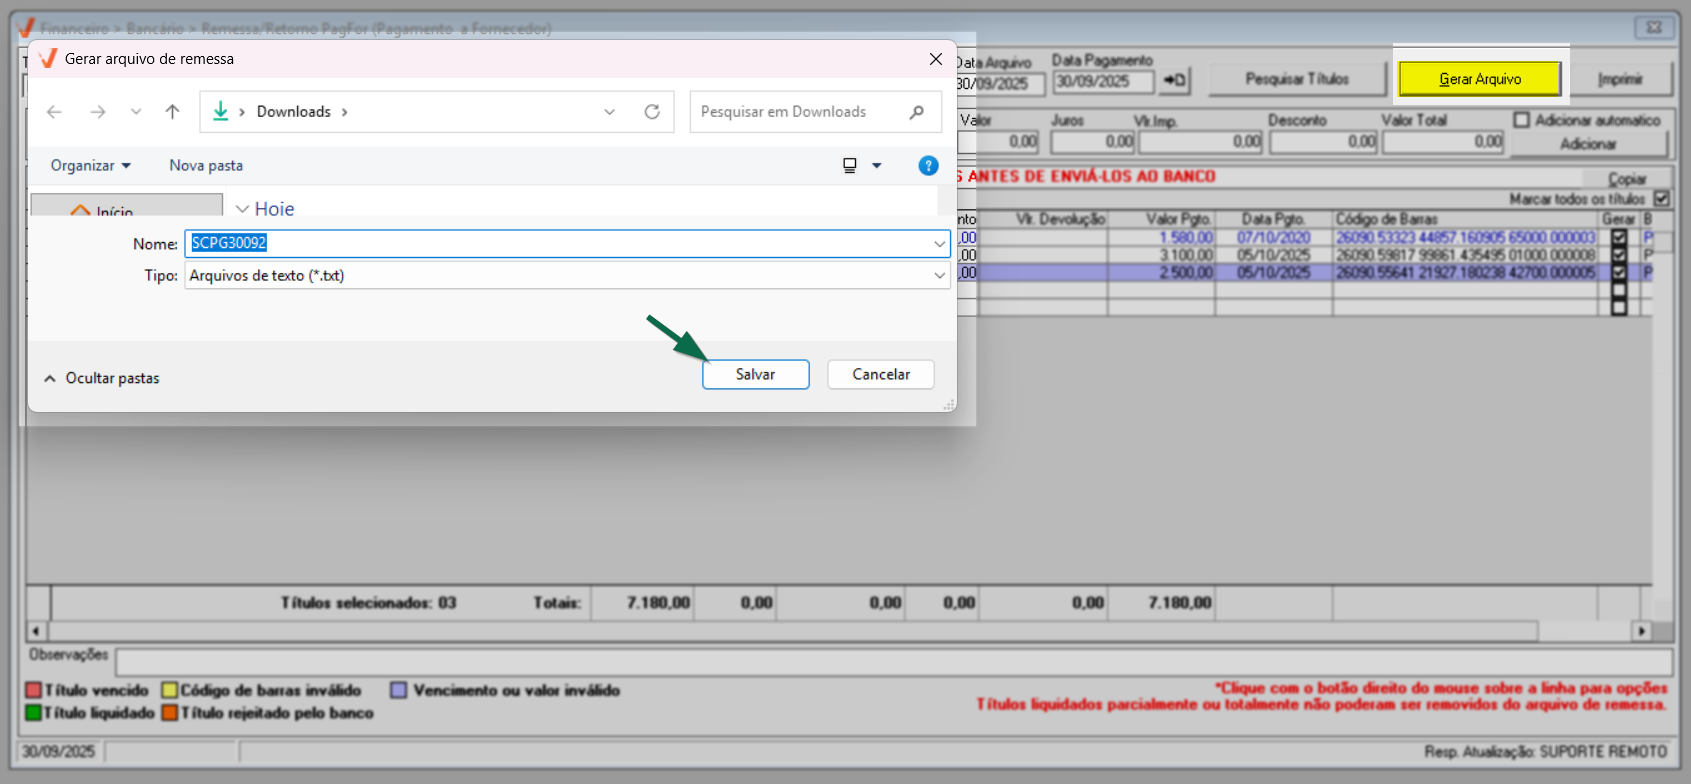Select Início in the navigation pane

127,206
